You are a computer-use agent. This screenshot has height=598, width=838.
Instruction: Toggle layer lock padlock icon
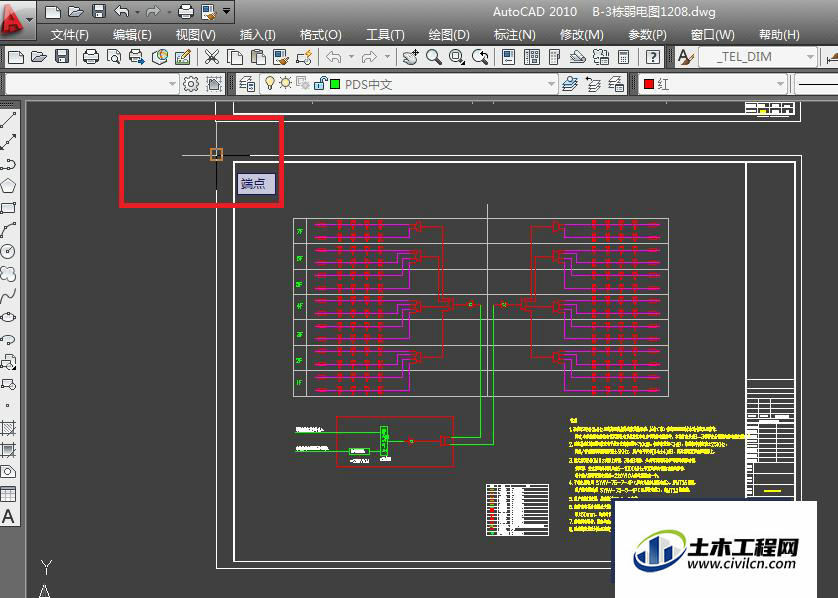(x=320, y=83)
